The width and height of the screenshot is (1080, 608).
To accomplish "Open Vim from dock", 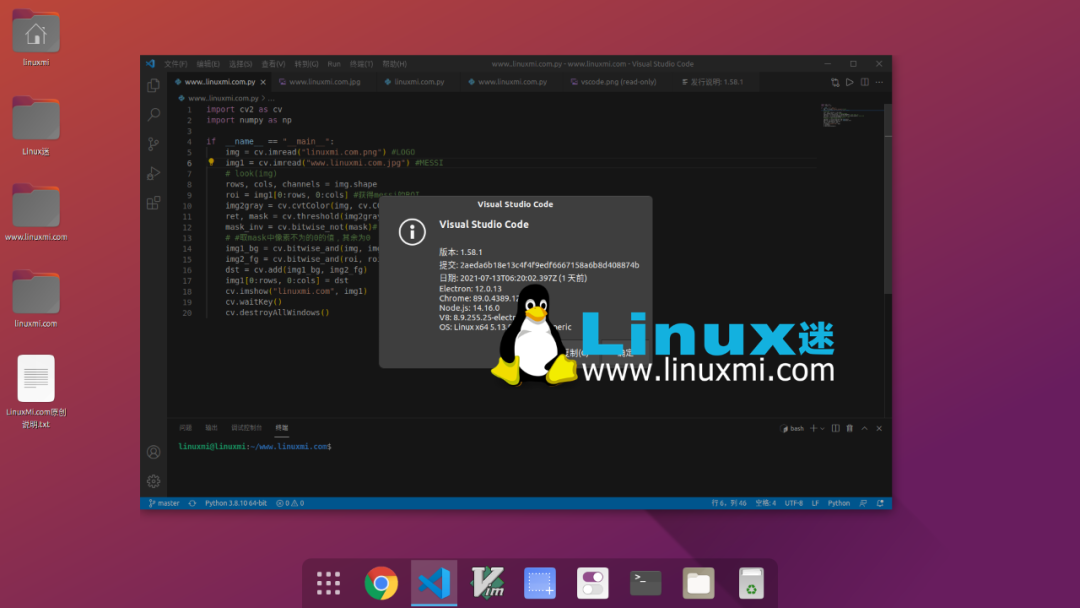I will tap(487, 583).
